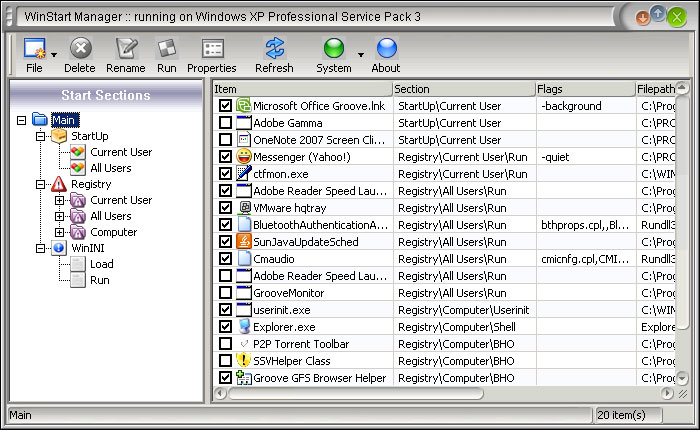This screenshot has height=430, width=700.
Task: Sort by the Filepath column header
Action: pos(655,89)
